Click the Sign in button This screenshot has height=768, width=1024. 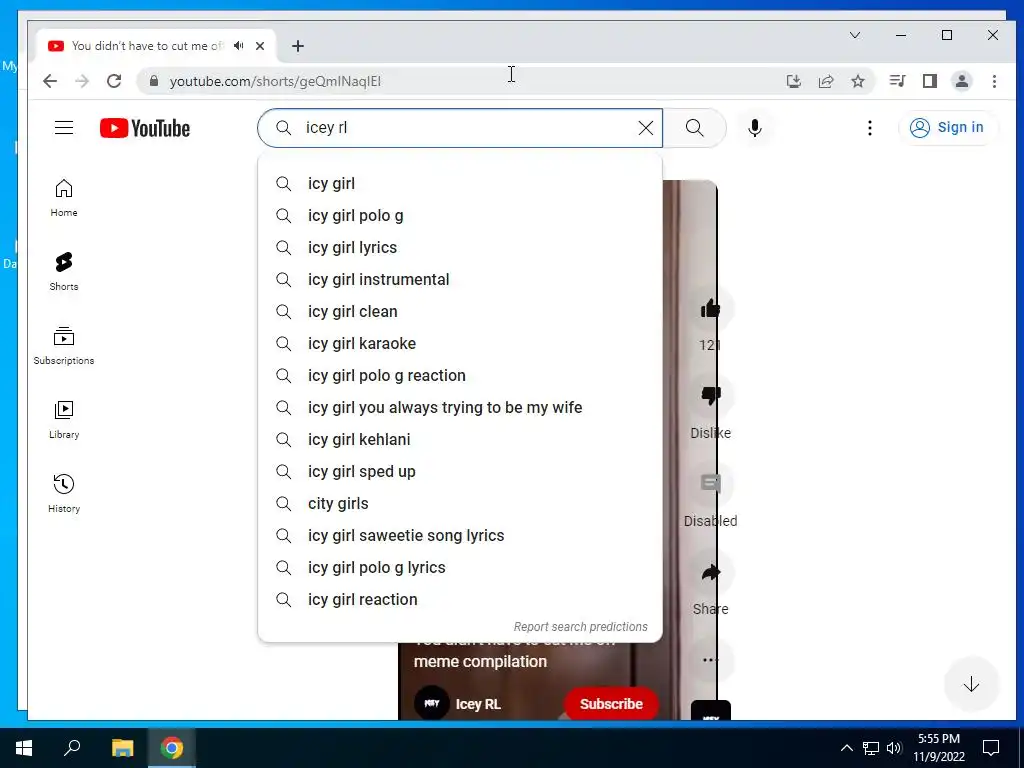point(948,127)
